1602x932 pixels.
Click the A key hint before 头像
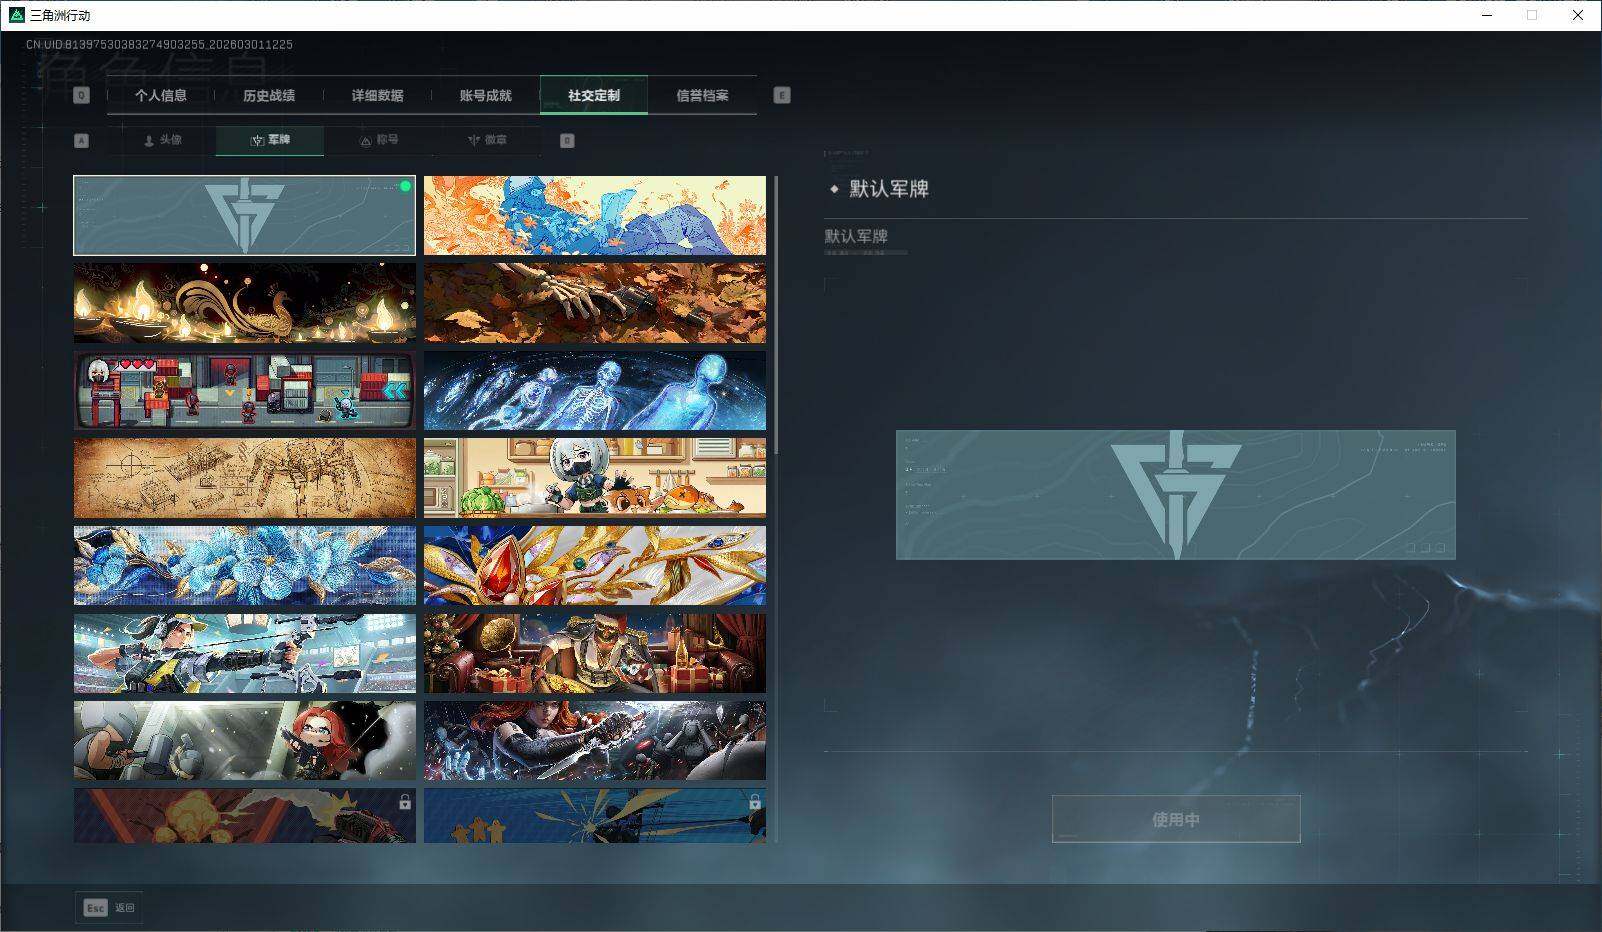click(x=82, y=141)
